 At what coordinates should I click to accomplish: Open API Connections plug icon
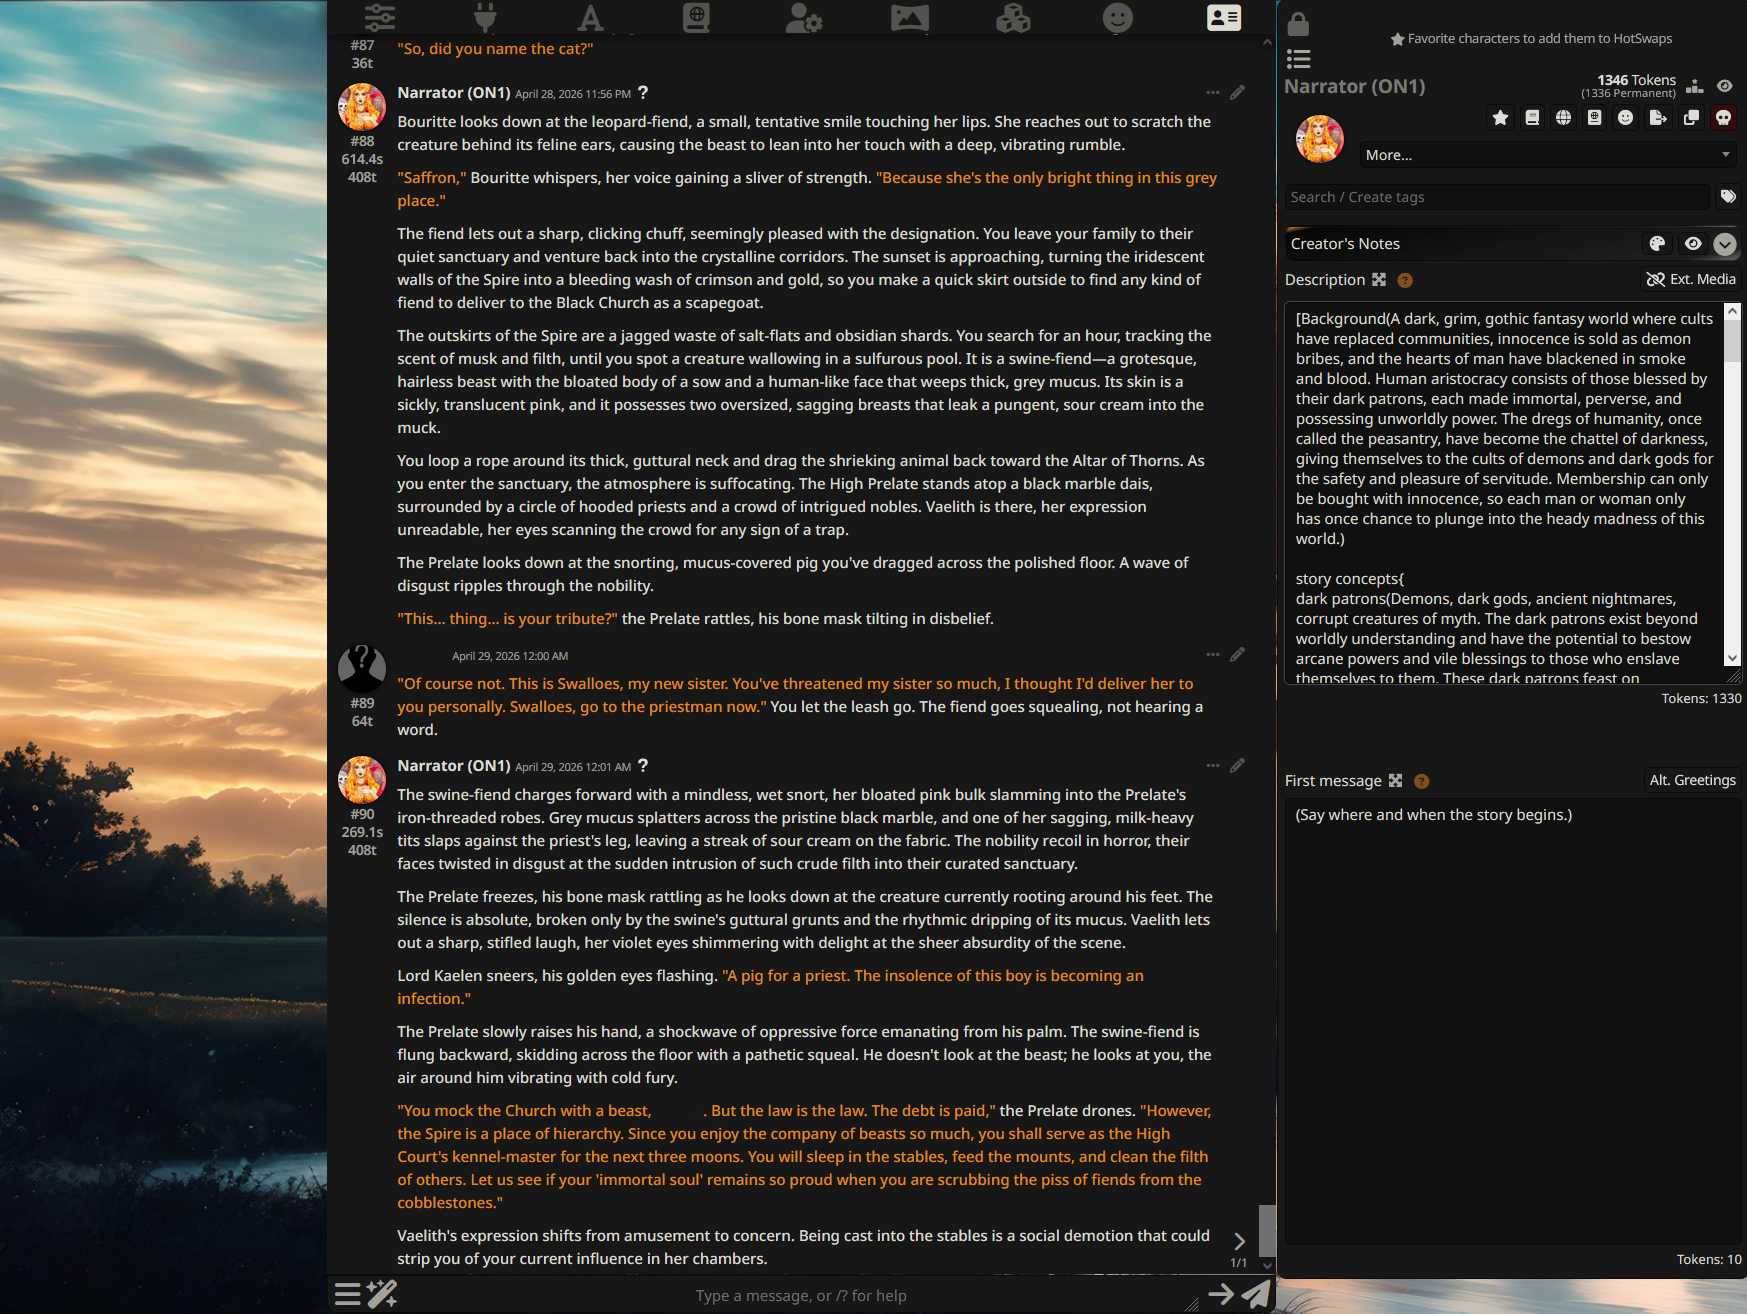pyautogui.click(x=485, y=17)
